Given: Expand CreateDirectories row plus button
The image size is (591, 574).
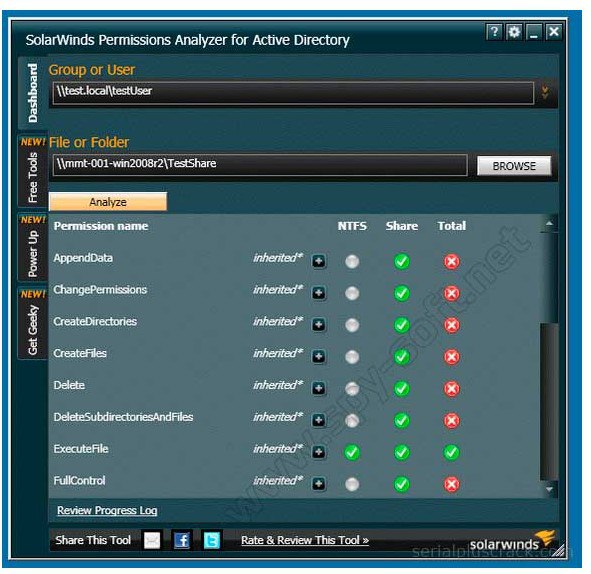Looking at the screenshot, I should click(x=319, y=324).
